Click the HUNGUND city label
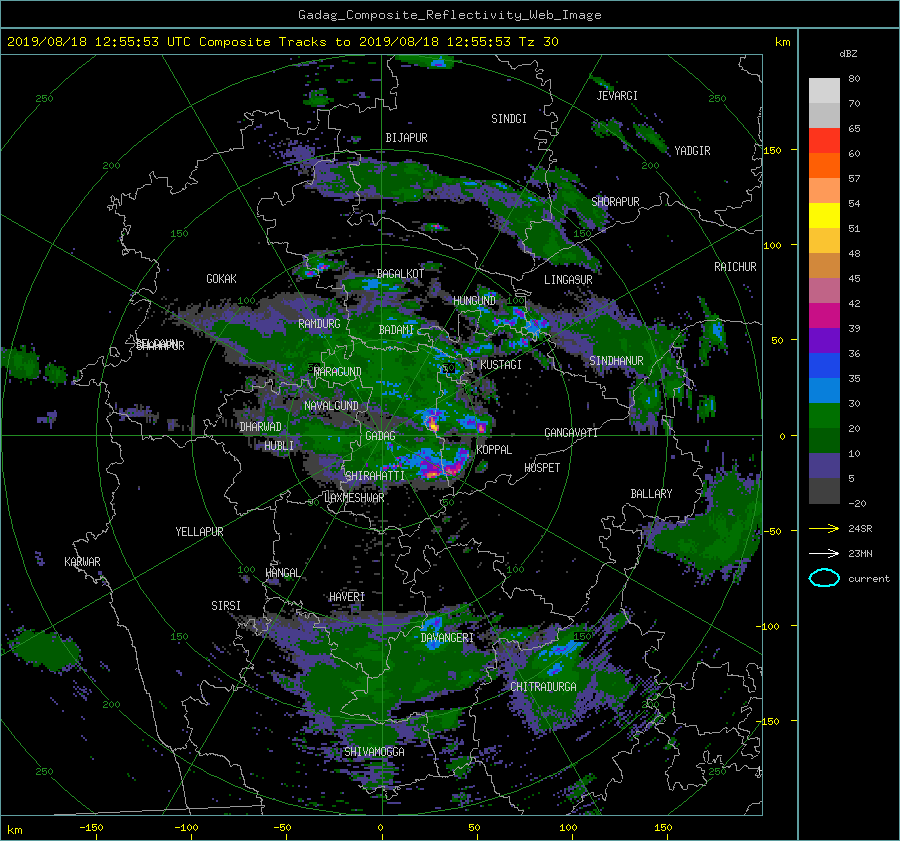Screen dimensions: 900x841 point(474,301)
